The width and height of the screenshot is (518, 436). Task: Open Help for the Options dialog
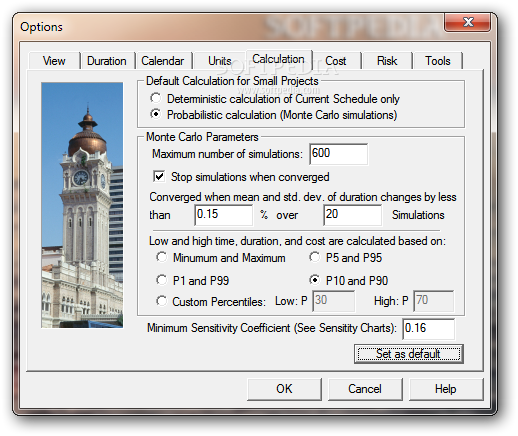446,389
